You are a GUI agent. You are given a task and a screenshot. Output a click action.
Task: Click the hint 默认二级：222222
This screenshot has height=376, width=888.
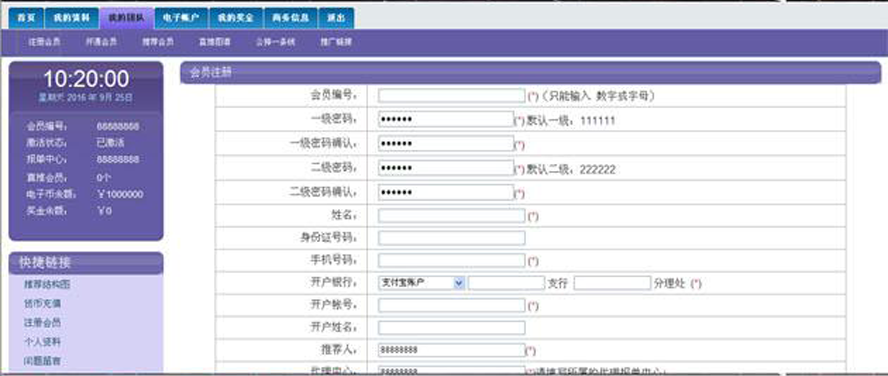click(571, 169)
